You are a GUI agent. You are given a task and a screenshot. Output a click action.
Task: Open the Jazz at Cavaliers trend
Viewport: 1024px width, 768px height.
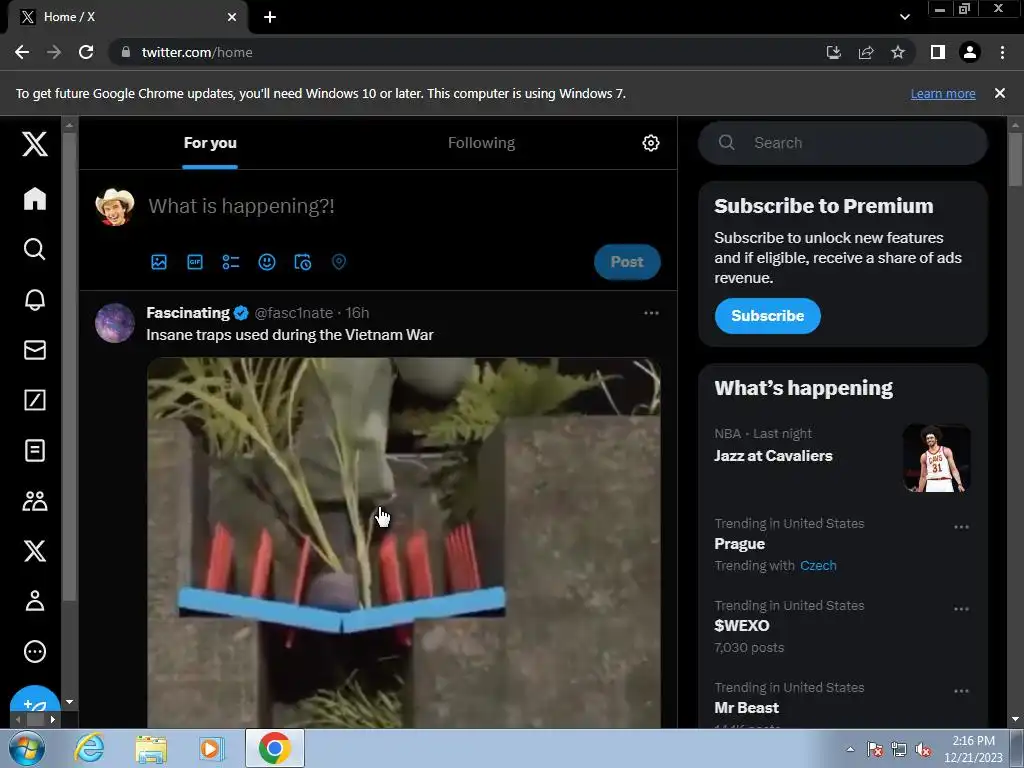pos(773,456)
